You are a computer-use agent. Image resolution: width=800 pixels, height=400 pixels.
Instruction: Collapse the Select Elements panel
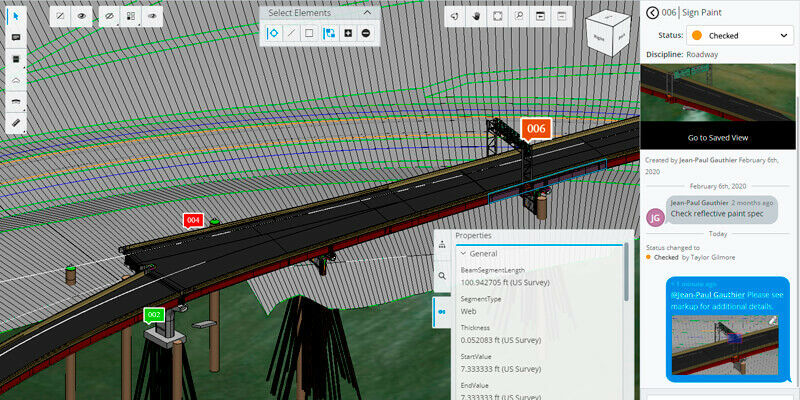(367, 13)
